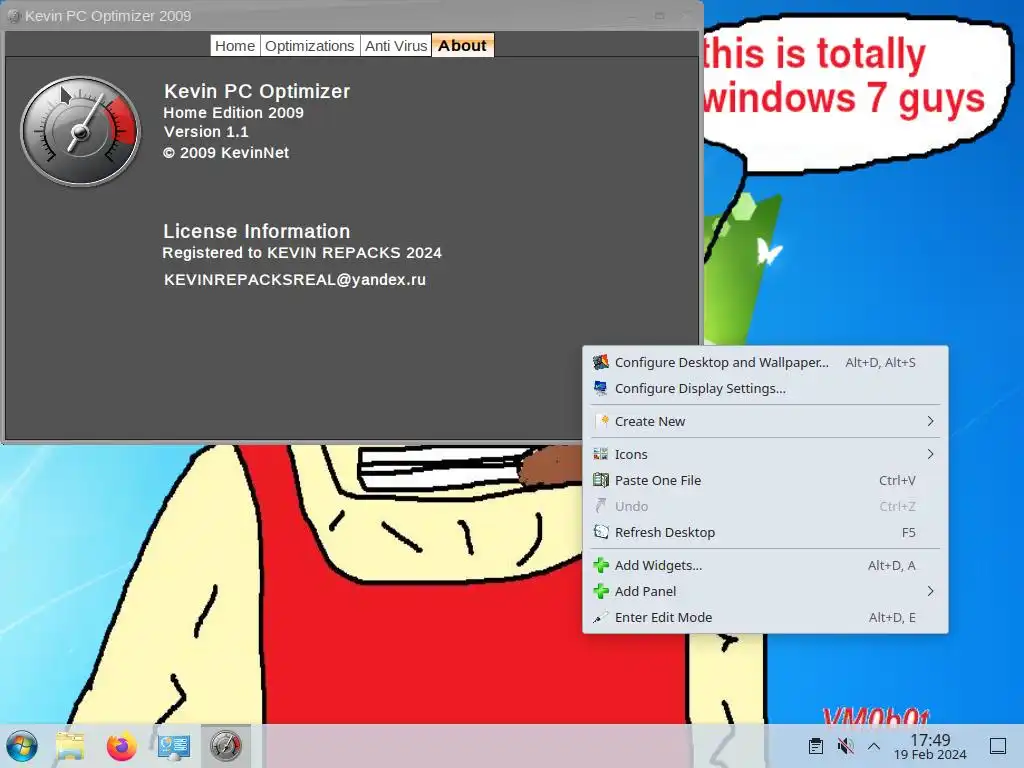Click the Paste One File clipboard icon

tap(601, 480)
